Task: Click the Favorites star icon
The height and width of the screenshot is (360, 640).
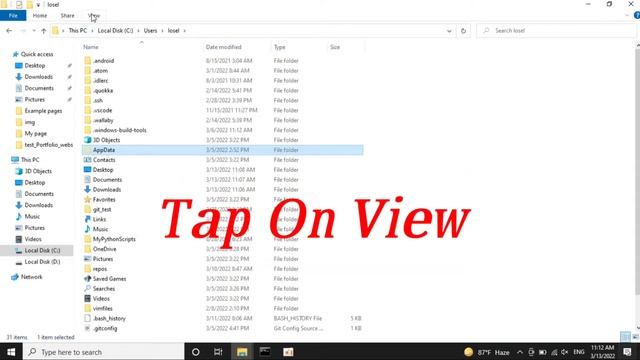Action: [87, 199]
